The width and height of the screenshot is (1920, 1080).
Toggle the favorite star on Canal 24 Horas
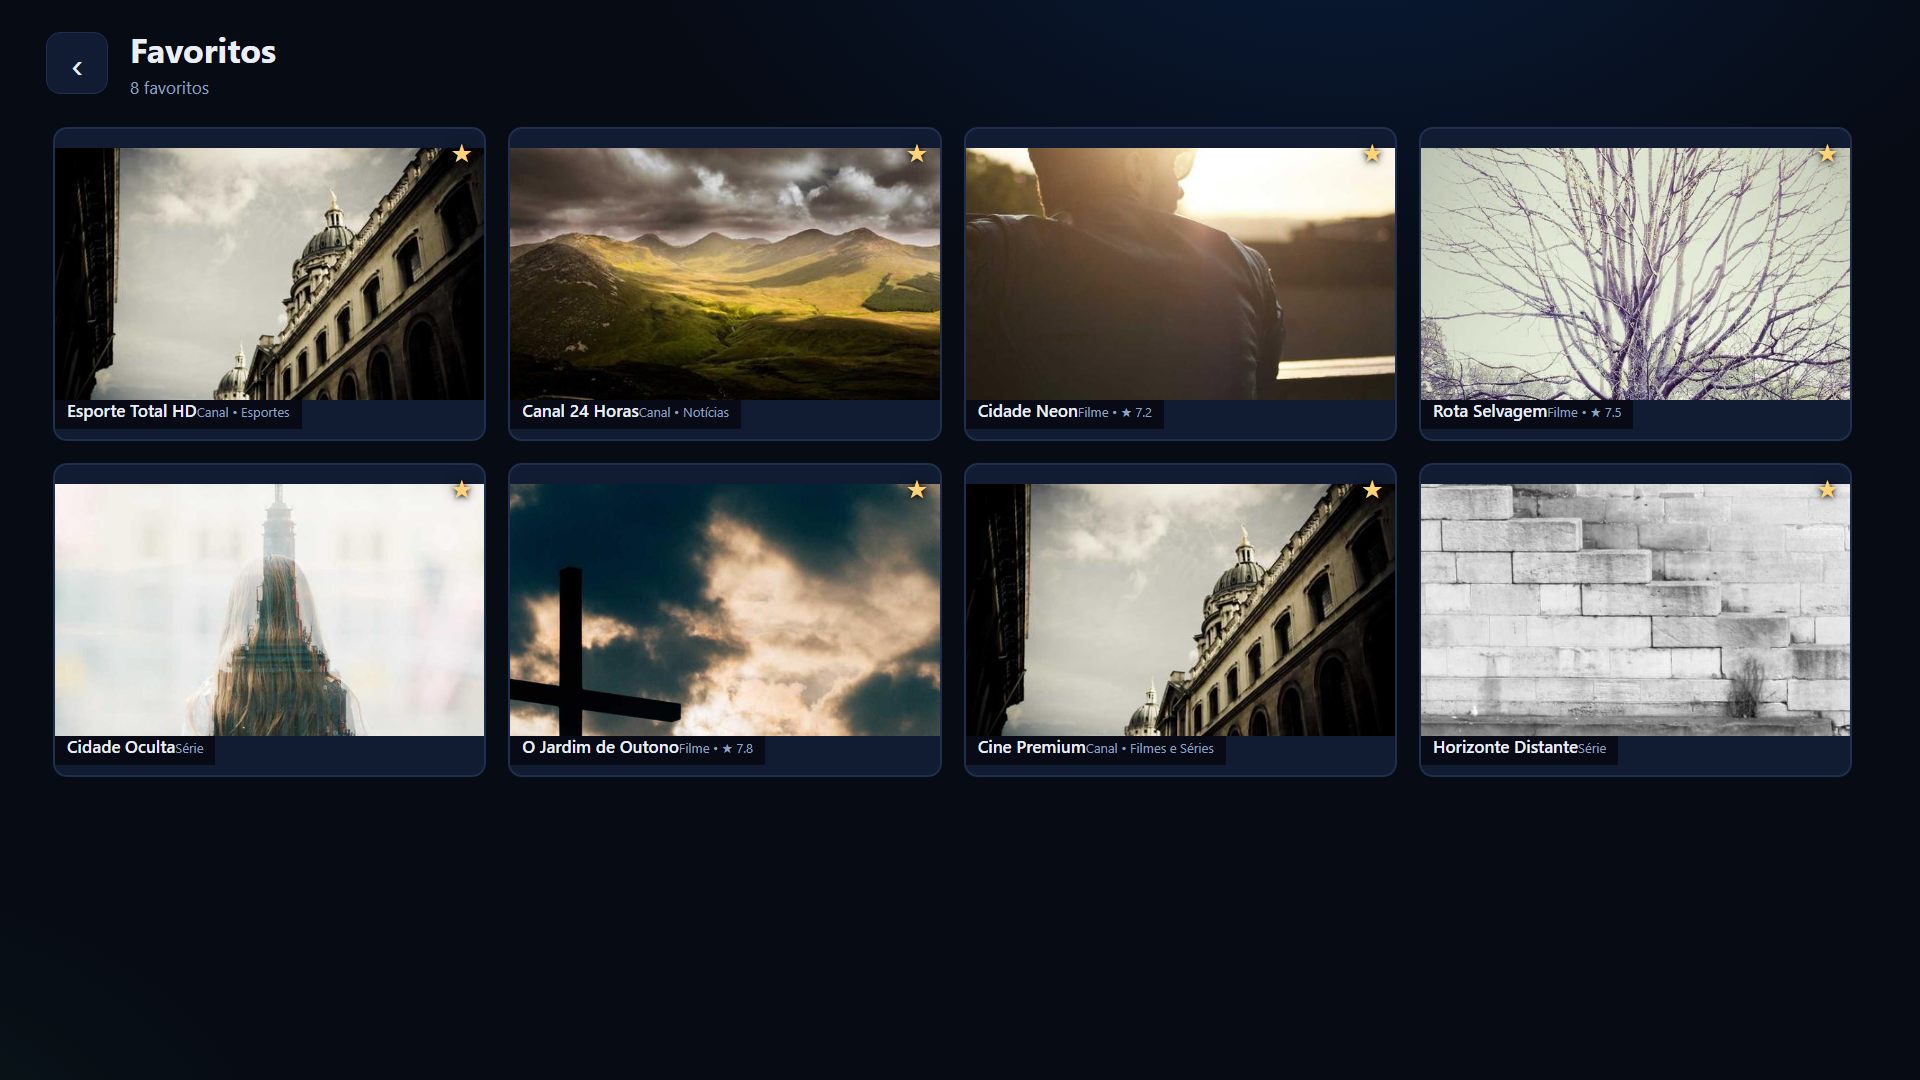[917, 154]
